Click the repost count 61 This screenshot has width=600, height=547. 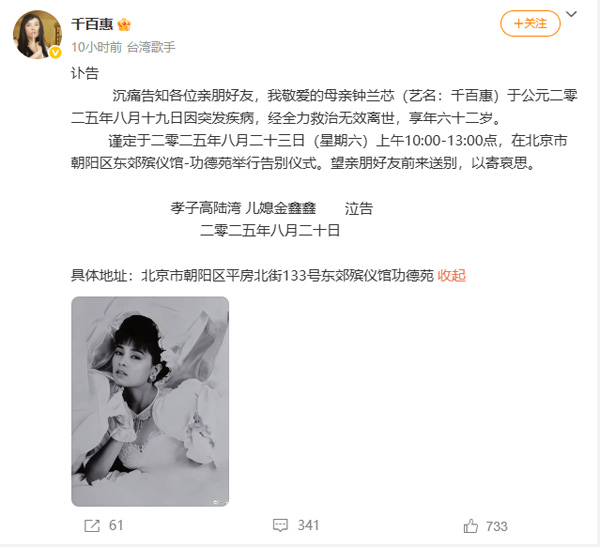coord(116,526)
